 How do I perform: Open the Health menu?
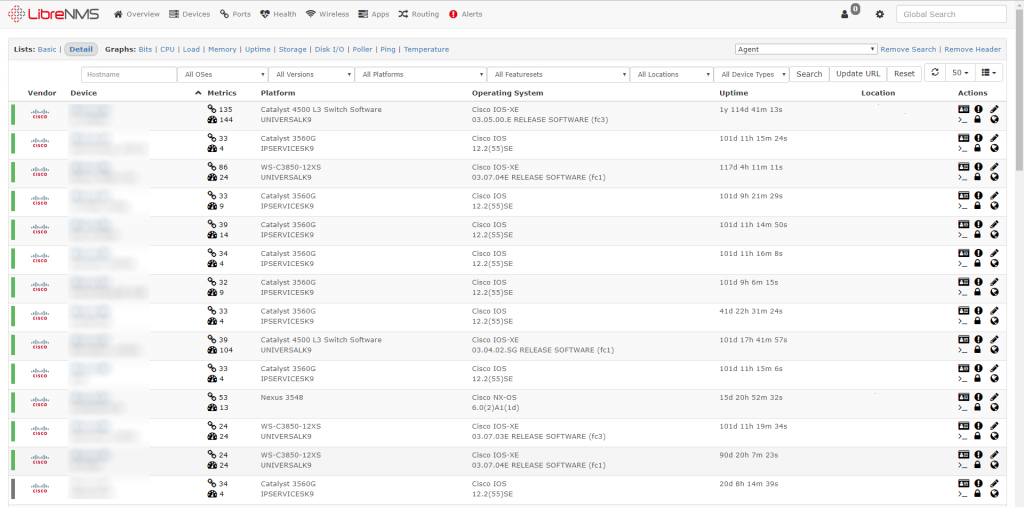[278, 14]
